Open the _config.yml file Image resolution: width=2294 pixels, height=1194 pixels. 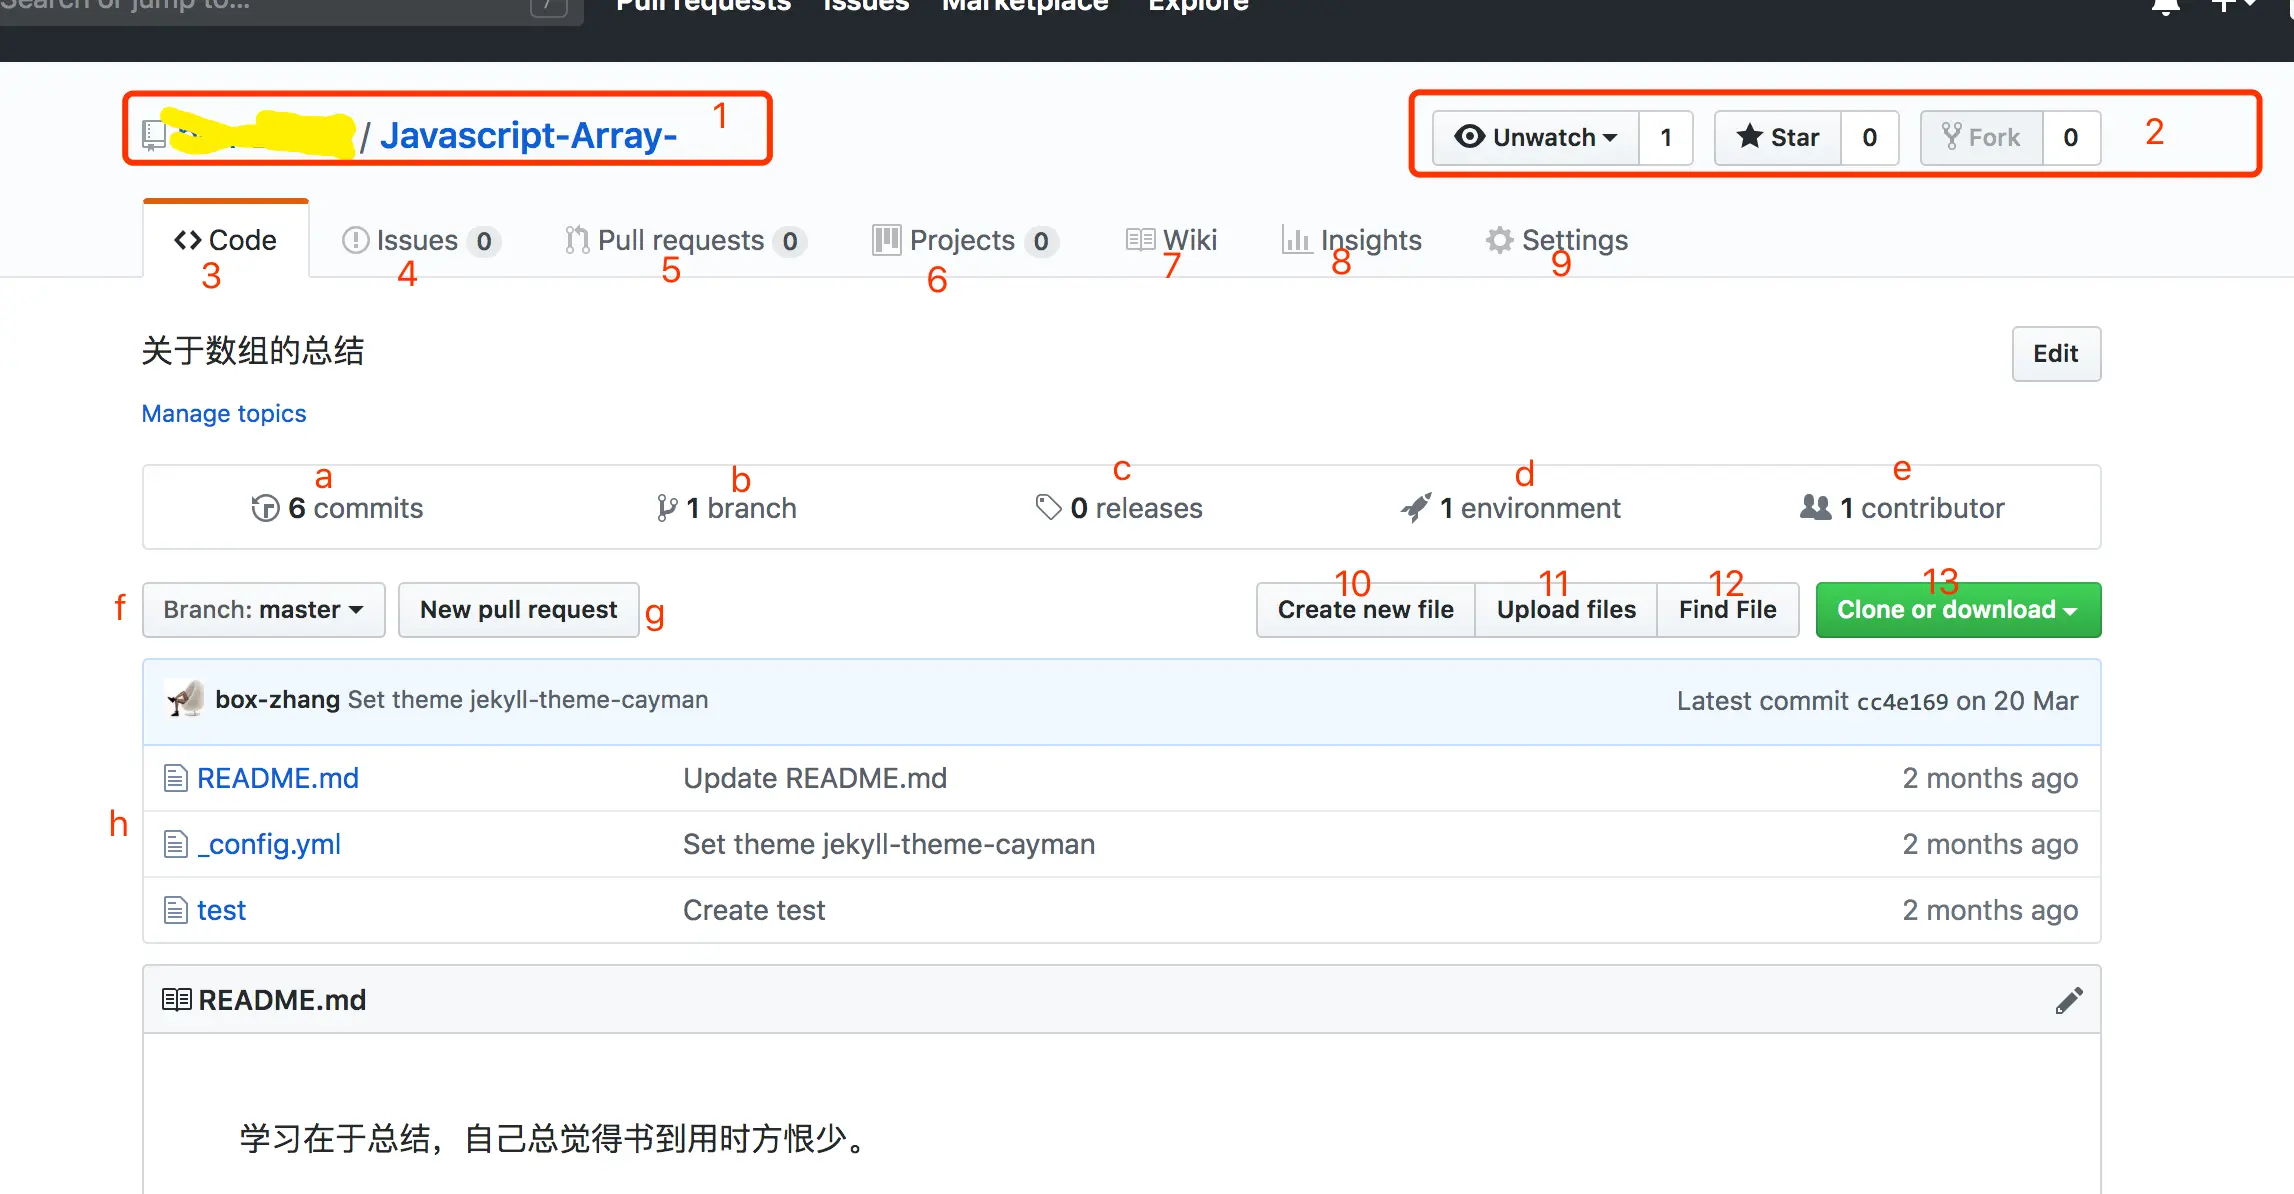[269, 844]
